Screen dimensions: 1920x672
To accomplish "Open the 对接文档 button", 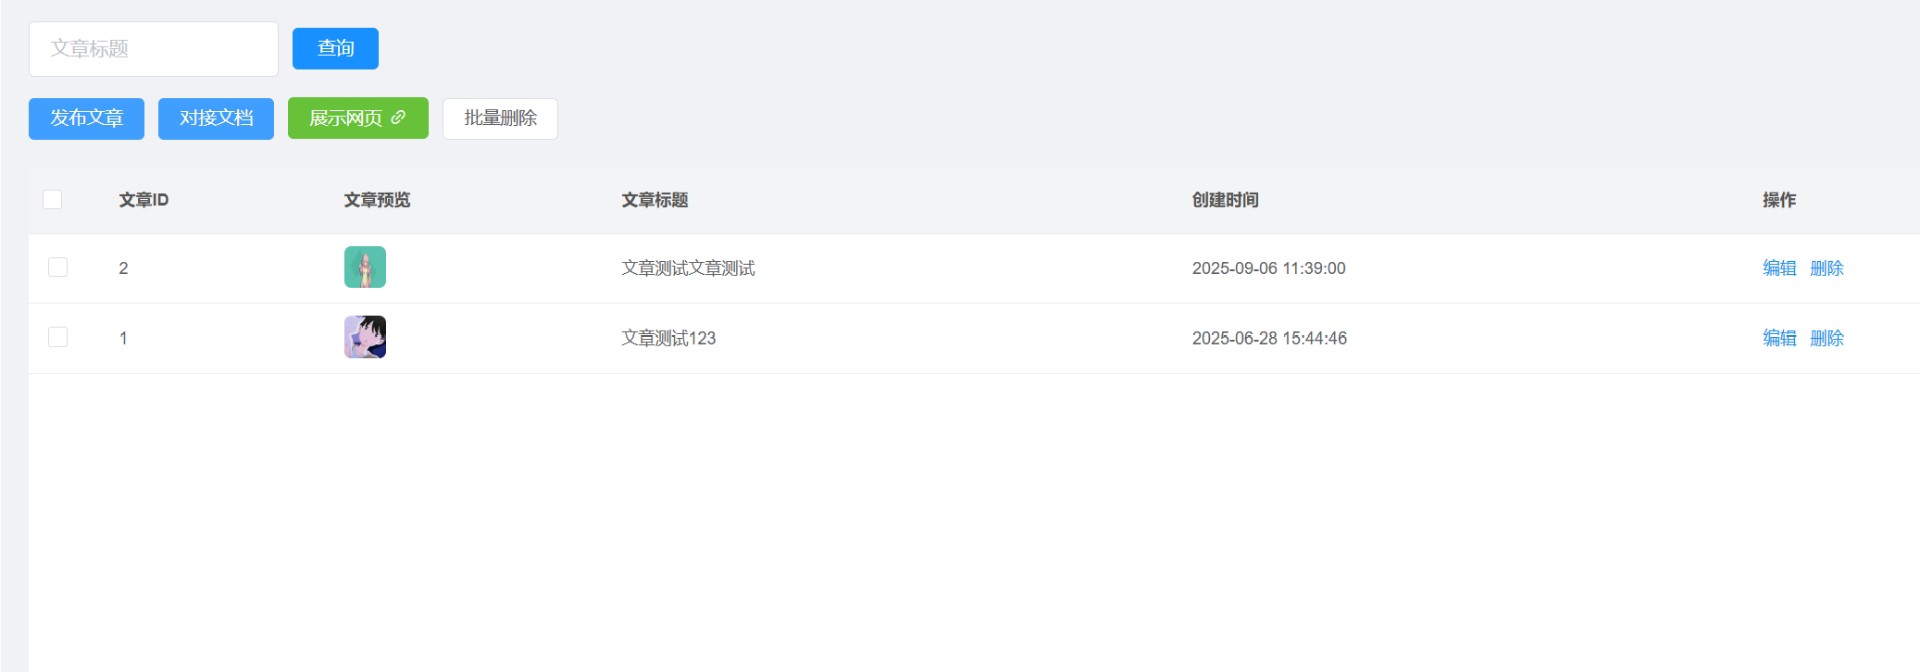I will [x=216, y=118].
